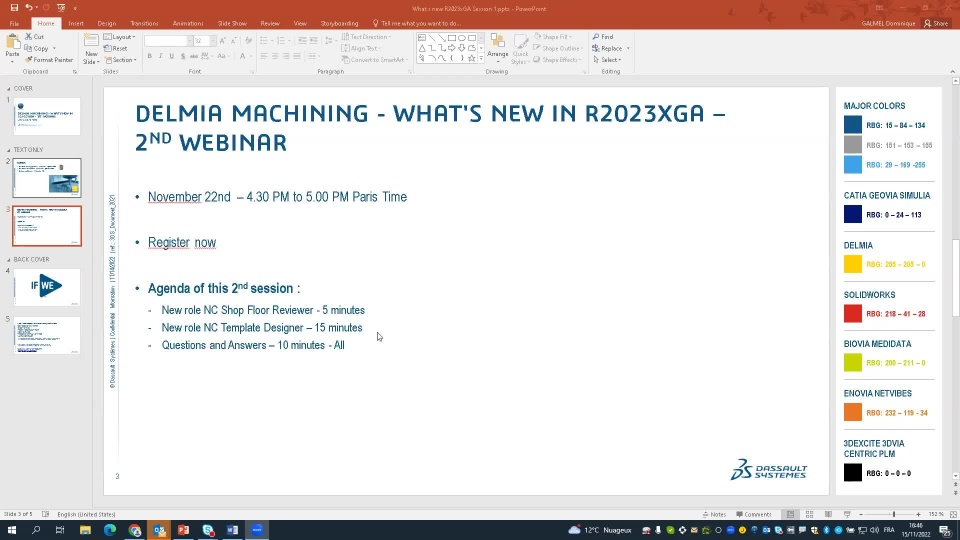Open Select dropdown in Editing group
Screen dimensions: 960x540
(607, 60)
